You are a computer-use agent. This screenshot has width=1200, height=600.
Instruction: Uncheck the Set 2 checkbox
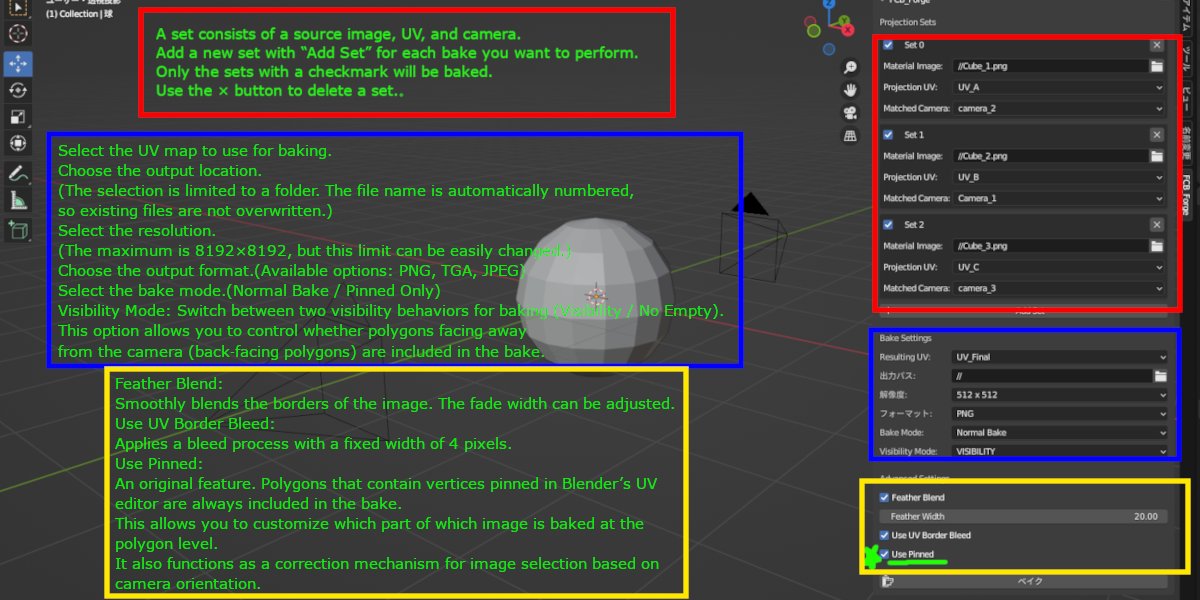coord(888,225)
